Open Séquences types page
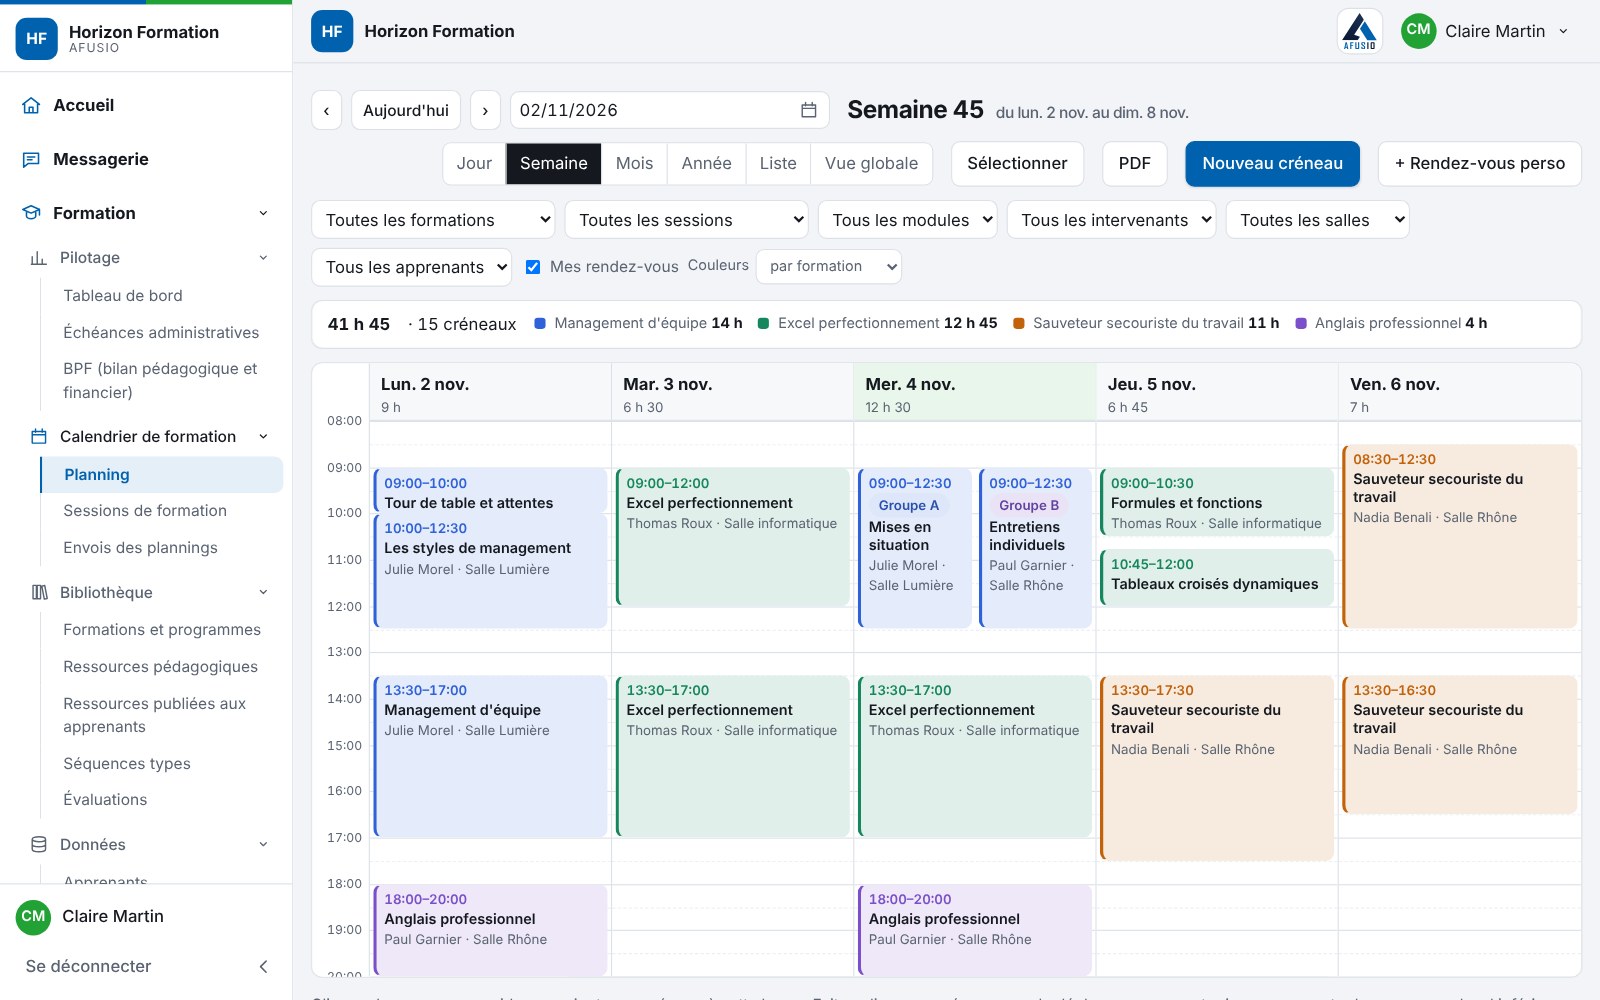The width and height of the screenshot is (1600, 1000). pyautogui.click(x=127, y=764)
